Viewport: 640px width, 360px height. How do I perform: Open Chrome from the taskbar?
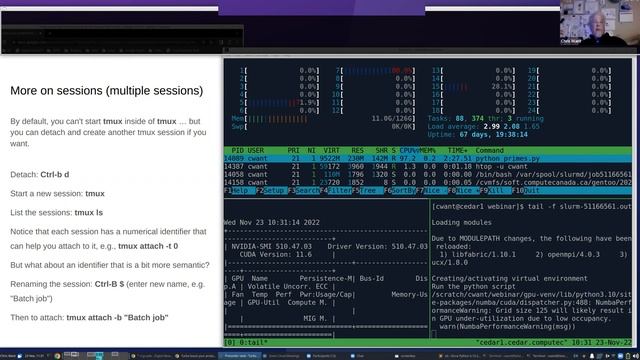click(x=57, y=356)
